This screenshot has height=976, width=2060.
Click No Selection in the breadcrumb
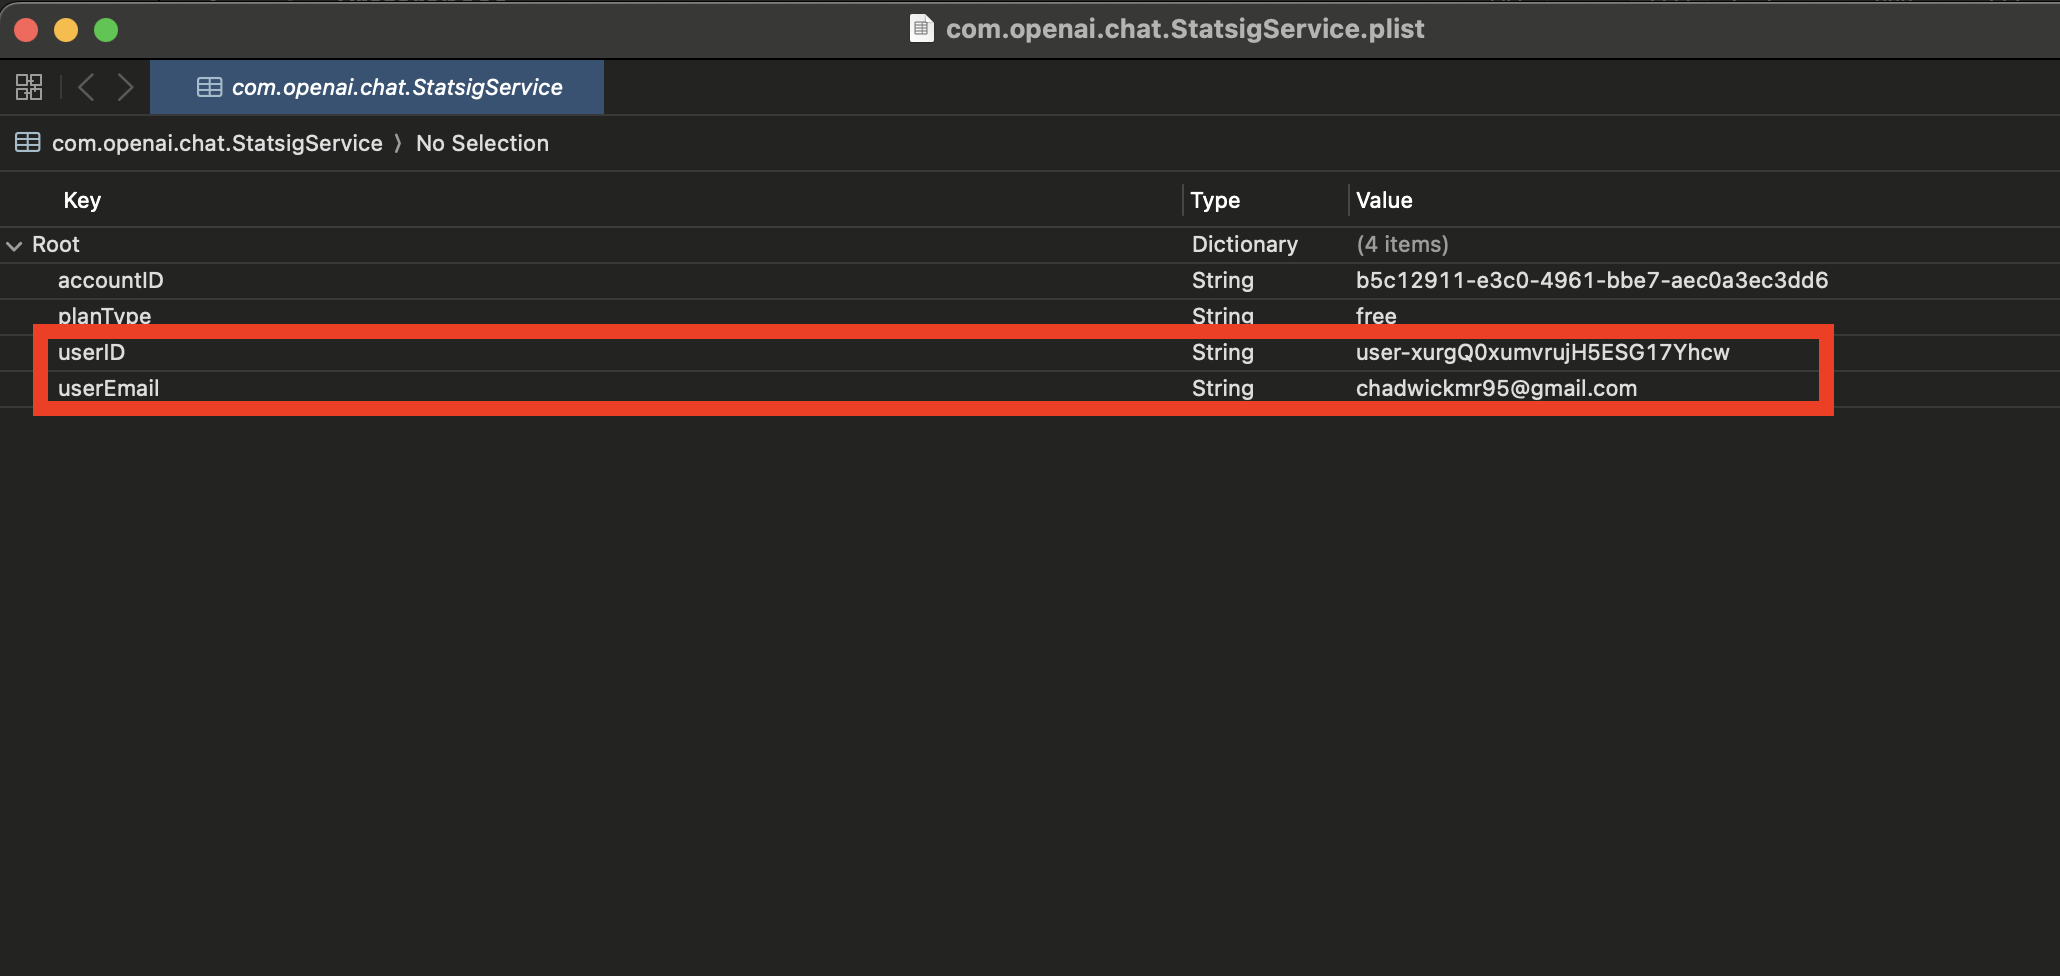[482, 143]
